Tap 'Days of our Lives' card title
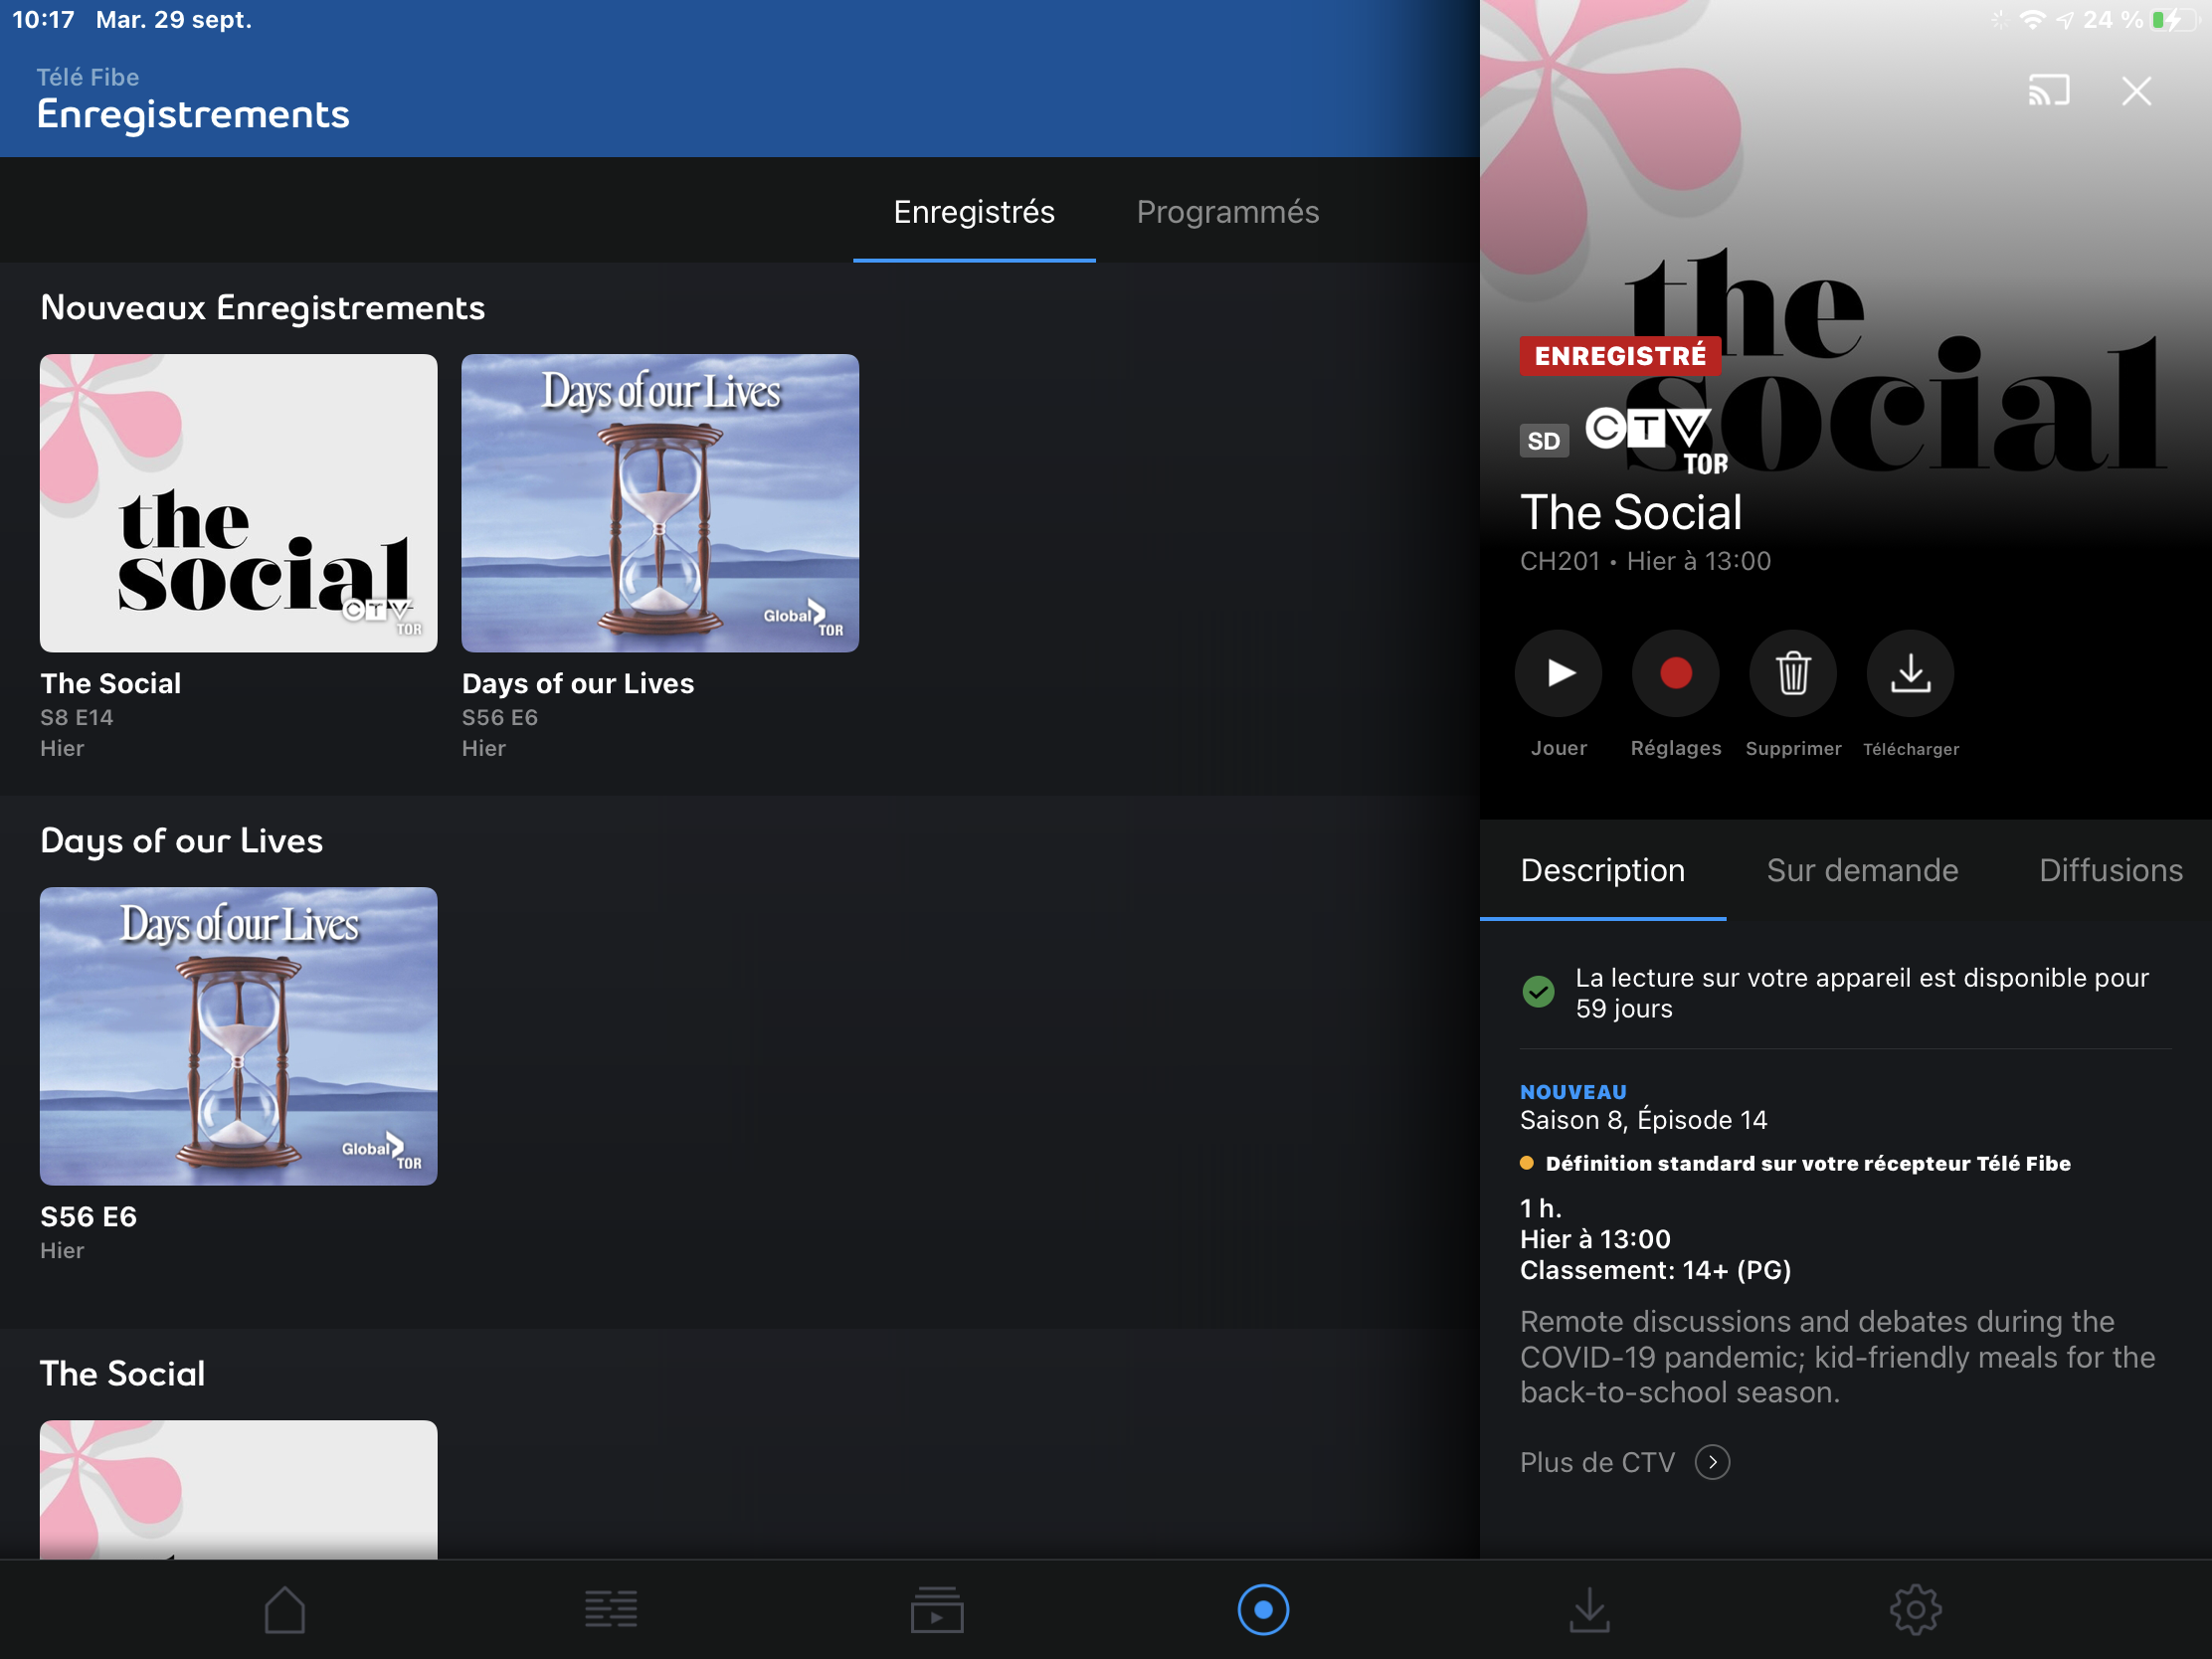Viewport: 2212px width, 1659px height. [x=577, y=683]
